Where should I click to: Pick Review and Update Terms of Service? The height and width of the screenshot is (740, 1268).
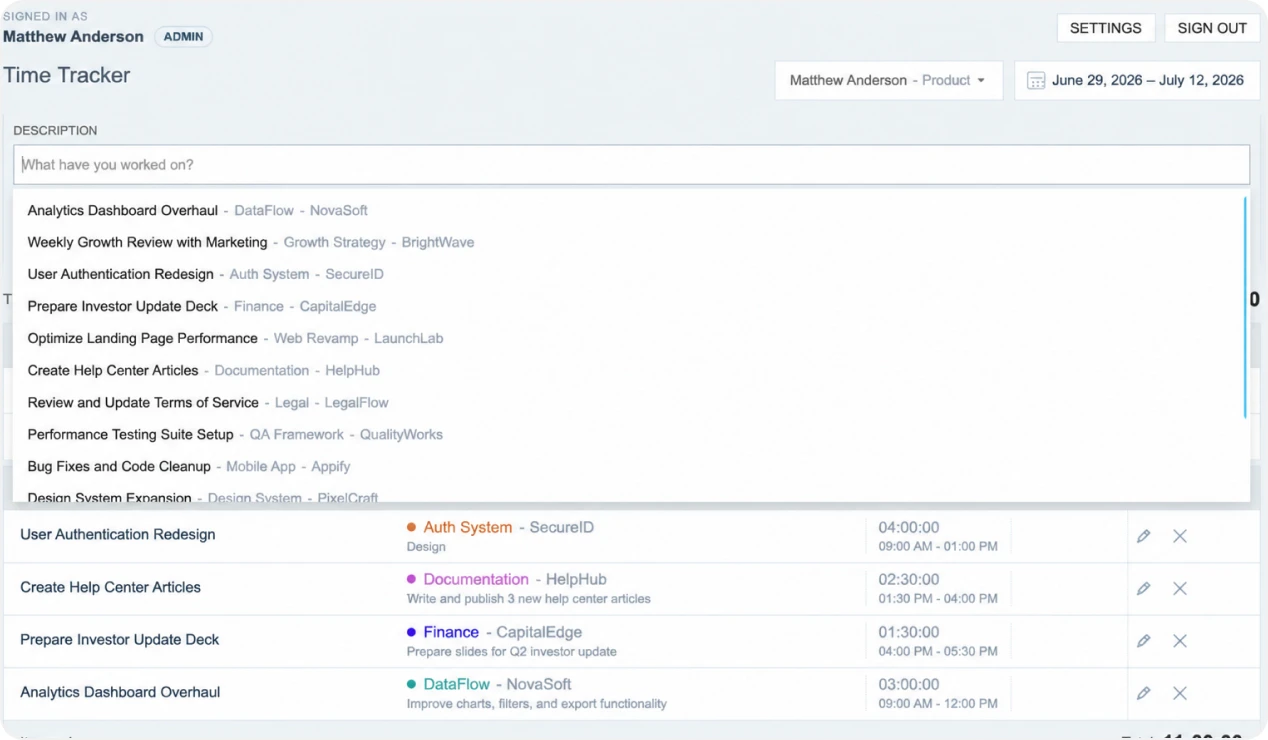[631, 403]
